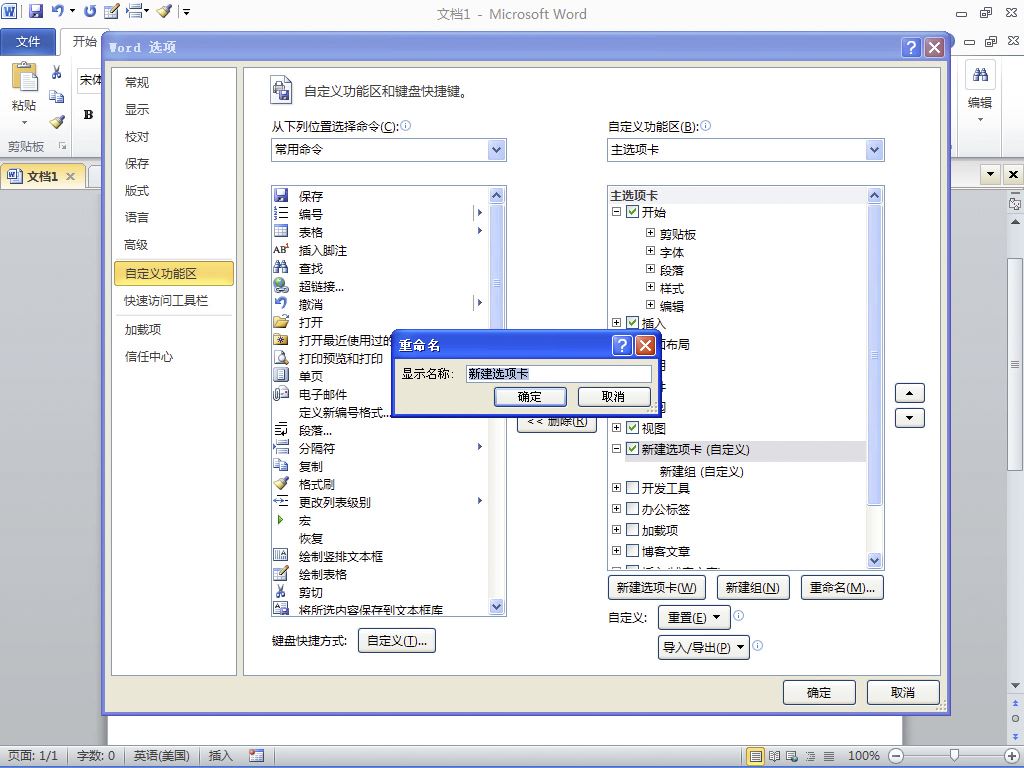1024x768 pixels.
Task: Click the Cut scissors icon in ribbon
Action: pyautogui.click(x=57, y=72)
